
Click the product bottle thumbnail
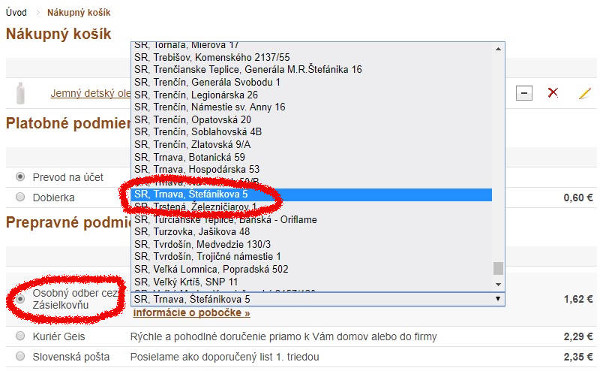pyautogui.click(x=21, y=93)
